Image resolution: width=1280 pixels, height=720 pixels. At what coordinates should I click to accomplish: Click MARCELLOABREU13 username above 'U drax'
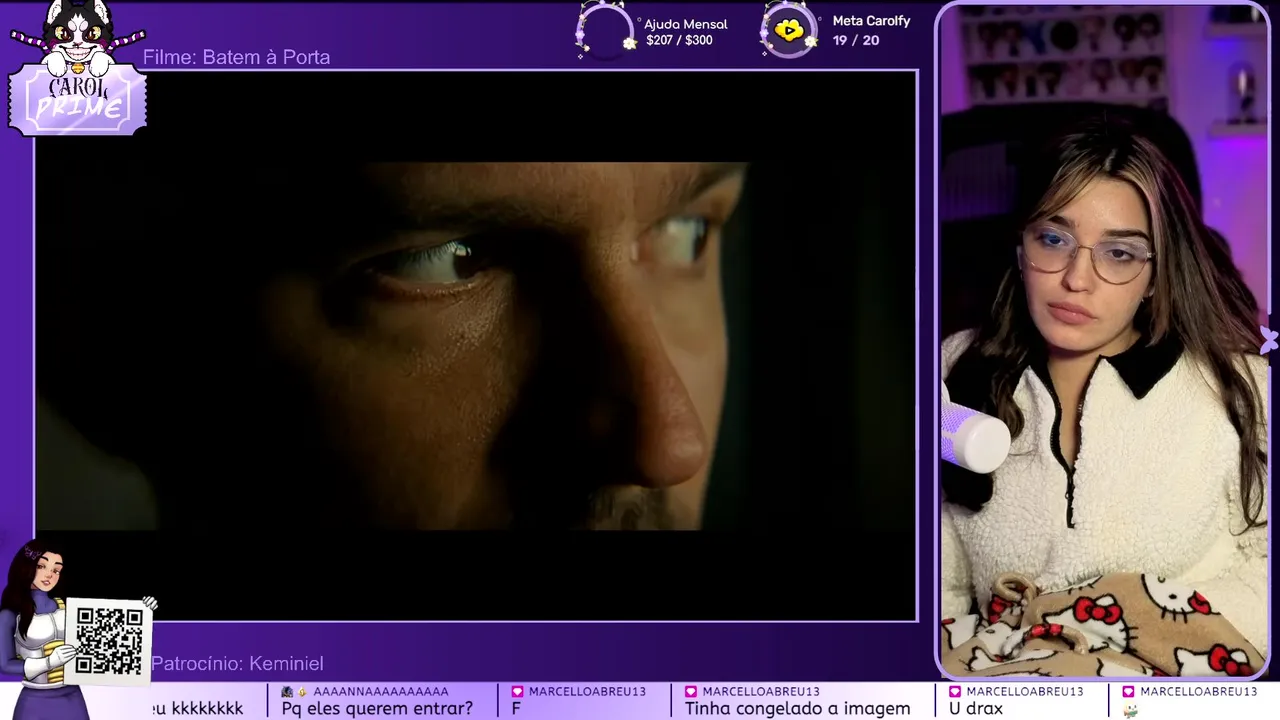pyautogui.click(x=1025, y=692)
